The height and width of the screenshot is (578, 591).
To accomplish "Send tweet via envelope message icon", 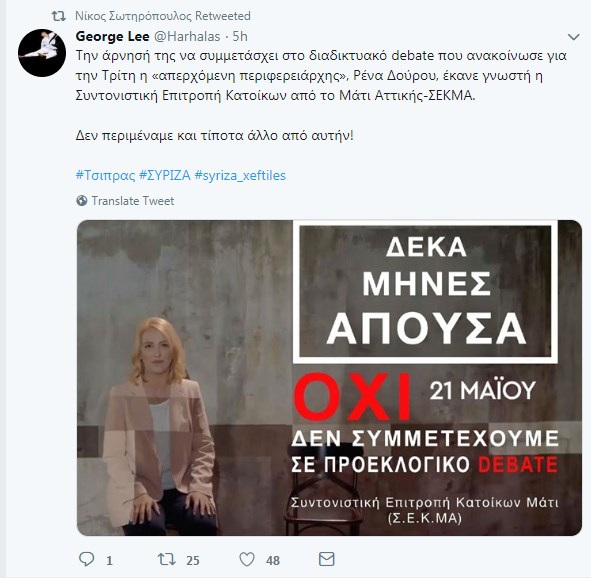I will click(326, 559).
